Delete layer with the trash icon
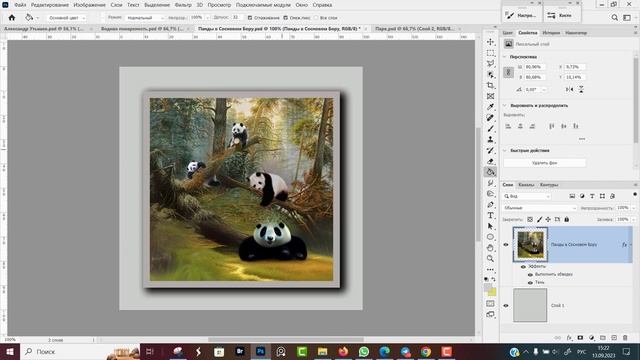 [625, 338]
